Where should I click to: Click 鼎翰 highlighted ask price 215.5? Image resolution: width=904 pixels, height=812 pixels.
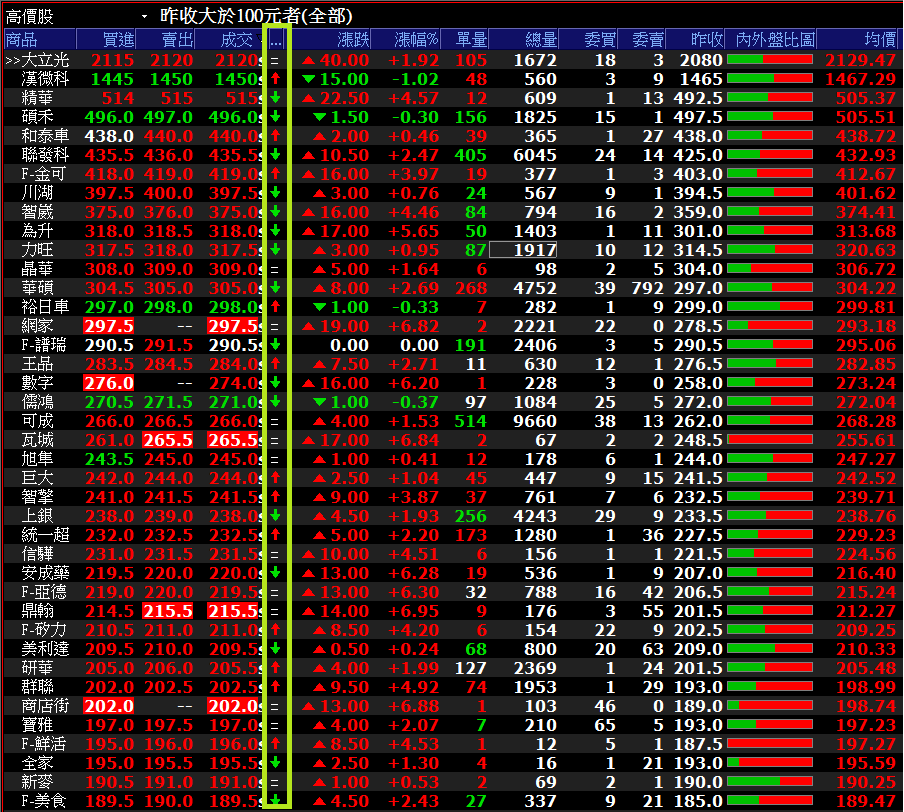pos(168,611)
